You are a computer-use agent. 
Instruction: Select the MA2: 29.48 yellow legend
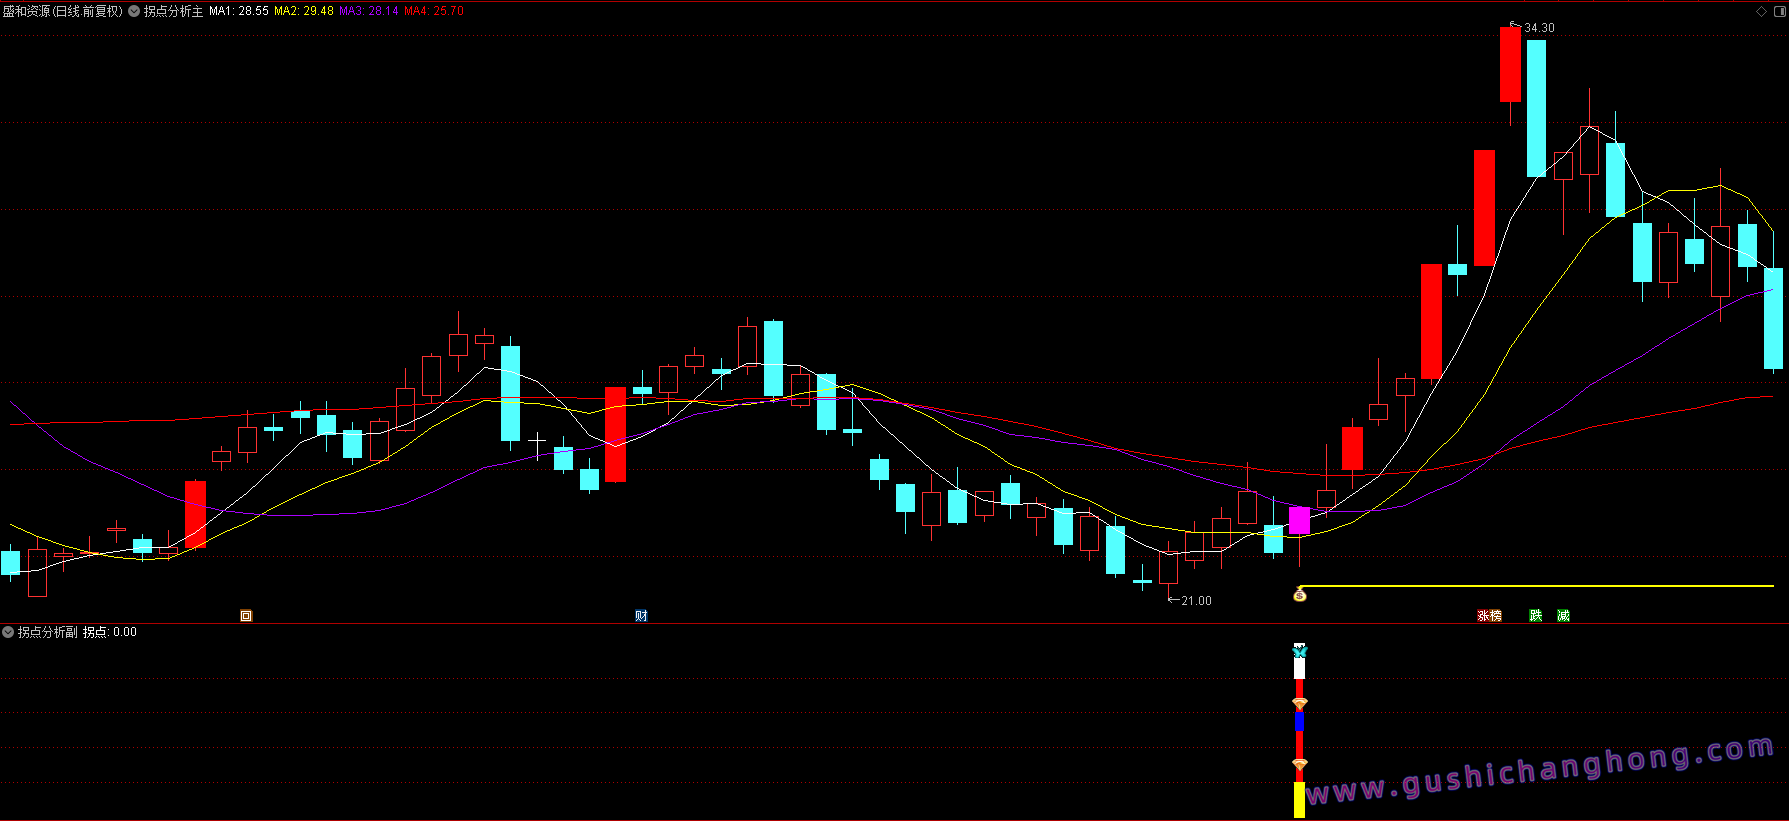click(304, 11)
